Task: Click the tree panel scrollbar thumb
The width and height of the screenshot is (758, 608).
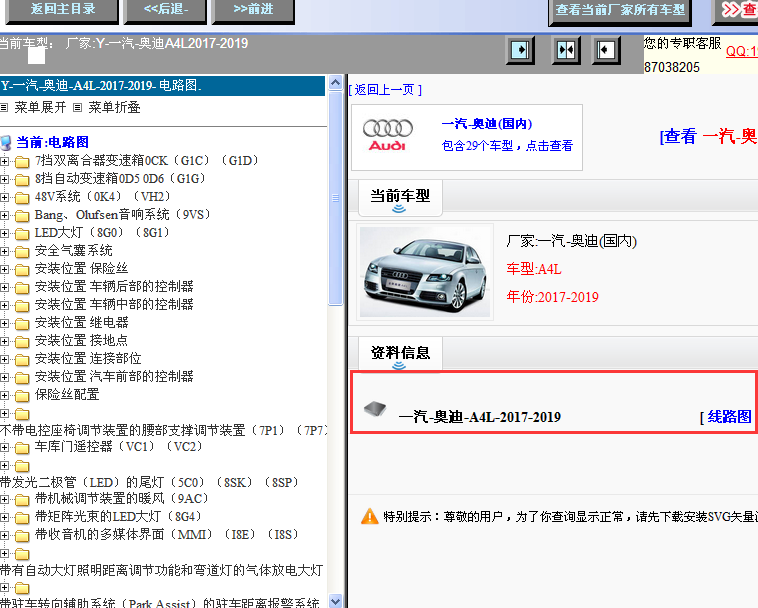Action: (335, 198)
